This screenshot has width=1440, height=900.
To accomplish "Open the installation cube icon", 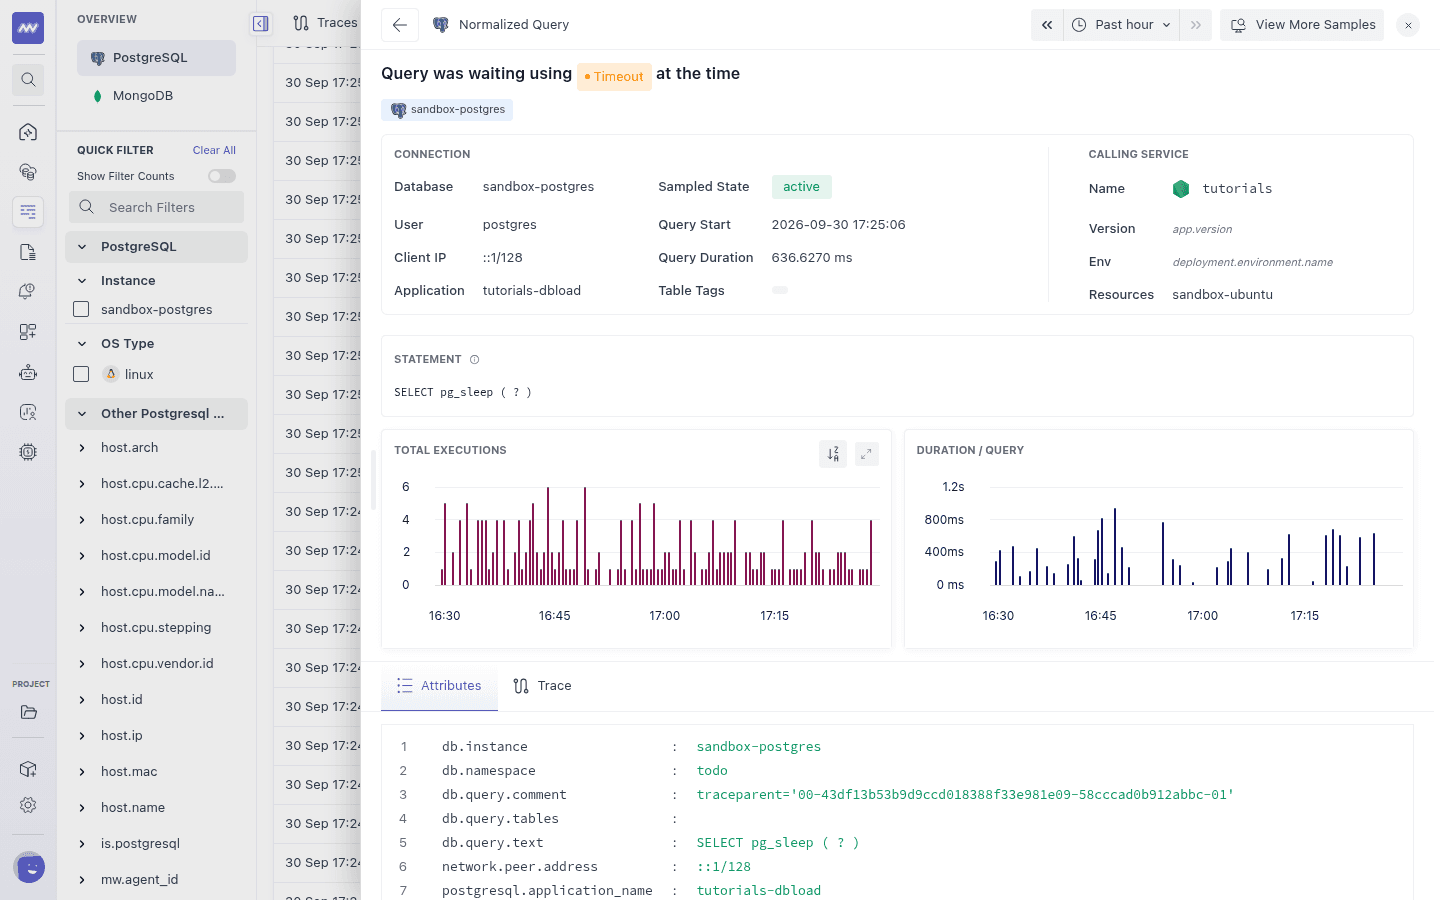I will 28,769.
